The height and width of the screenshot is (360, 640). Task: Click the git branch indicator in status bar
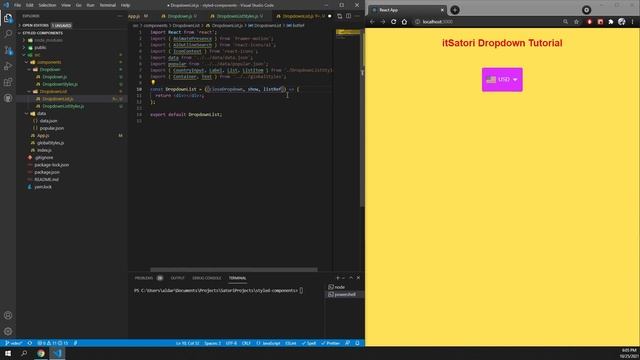[x=14, y=343]
